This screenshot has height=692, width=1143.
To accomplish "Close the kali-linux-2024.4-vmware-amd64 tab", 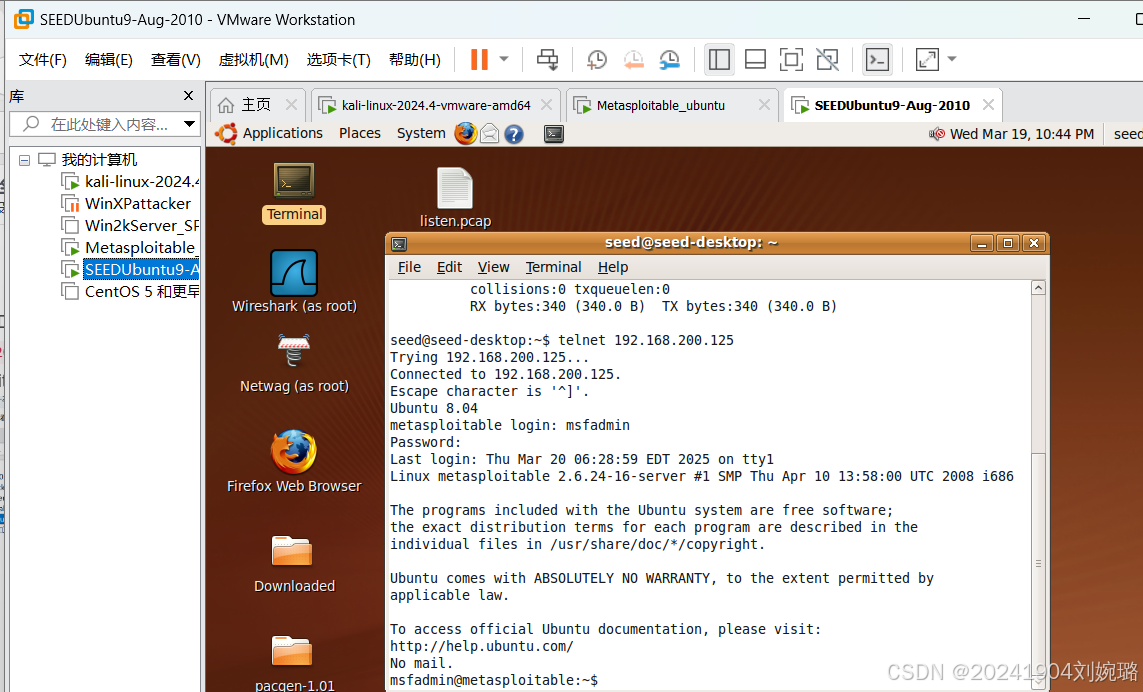I will (x=546, y=105).
